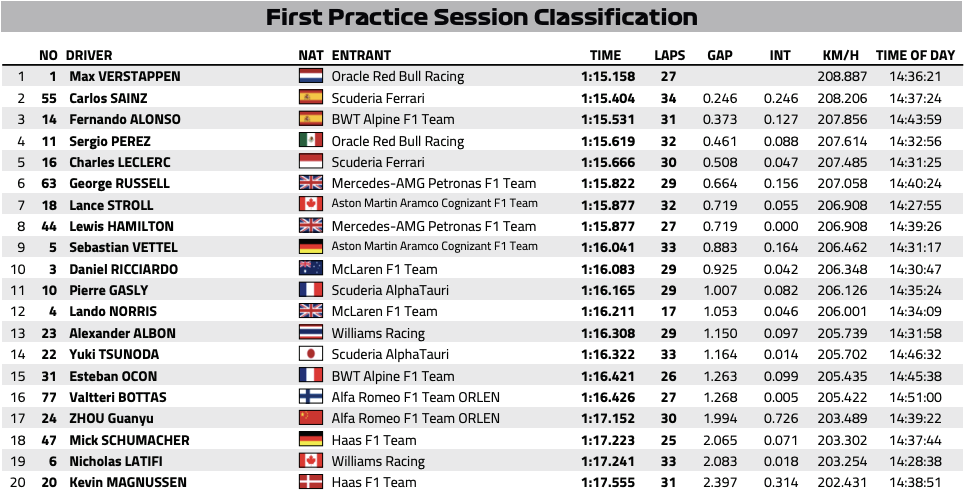968x498 pixels.
Task: Click the LAPS column header
Action: (x=669, y=56)
